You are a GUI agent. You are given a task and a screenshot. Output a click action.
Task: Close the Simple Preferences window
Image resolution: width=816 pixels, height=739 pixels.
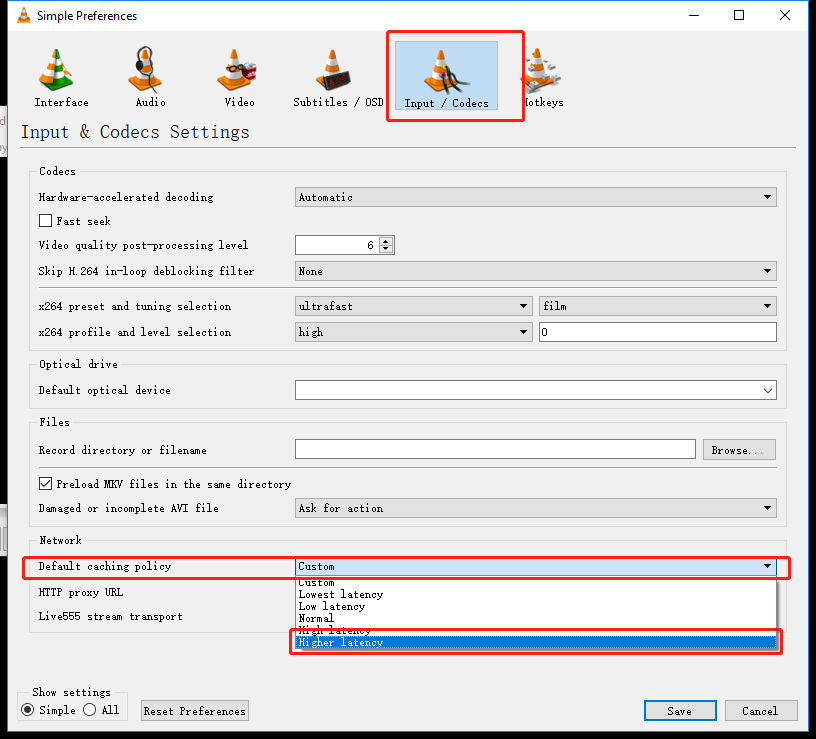[785, 15]
